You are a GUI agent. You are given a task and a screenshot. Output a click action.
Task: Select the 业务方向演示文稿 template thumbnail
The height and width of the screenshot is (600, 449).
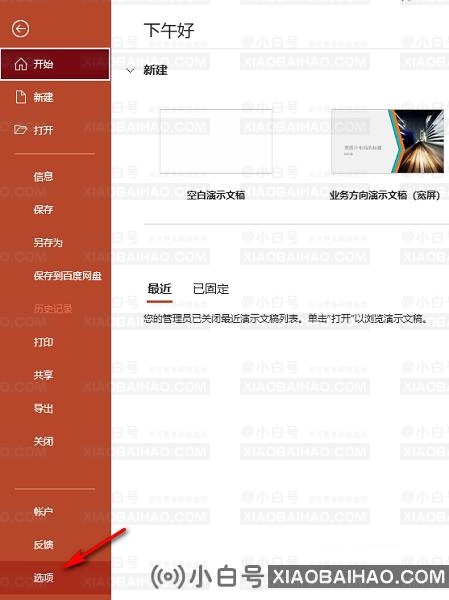(387, 141)
